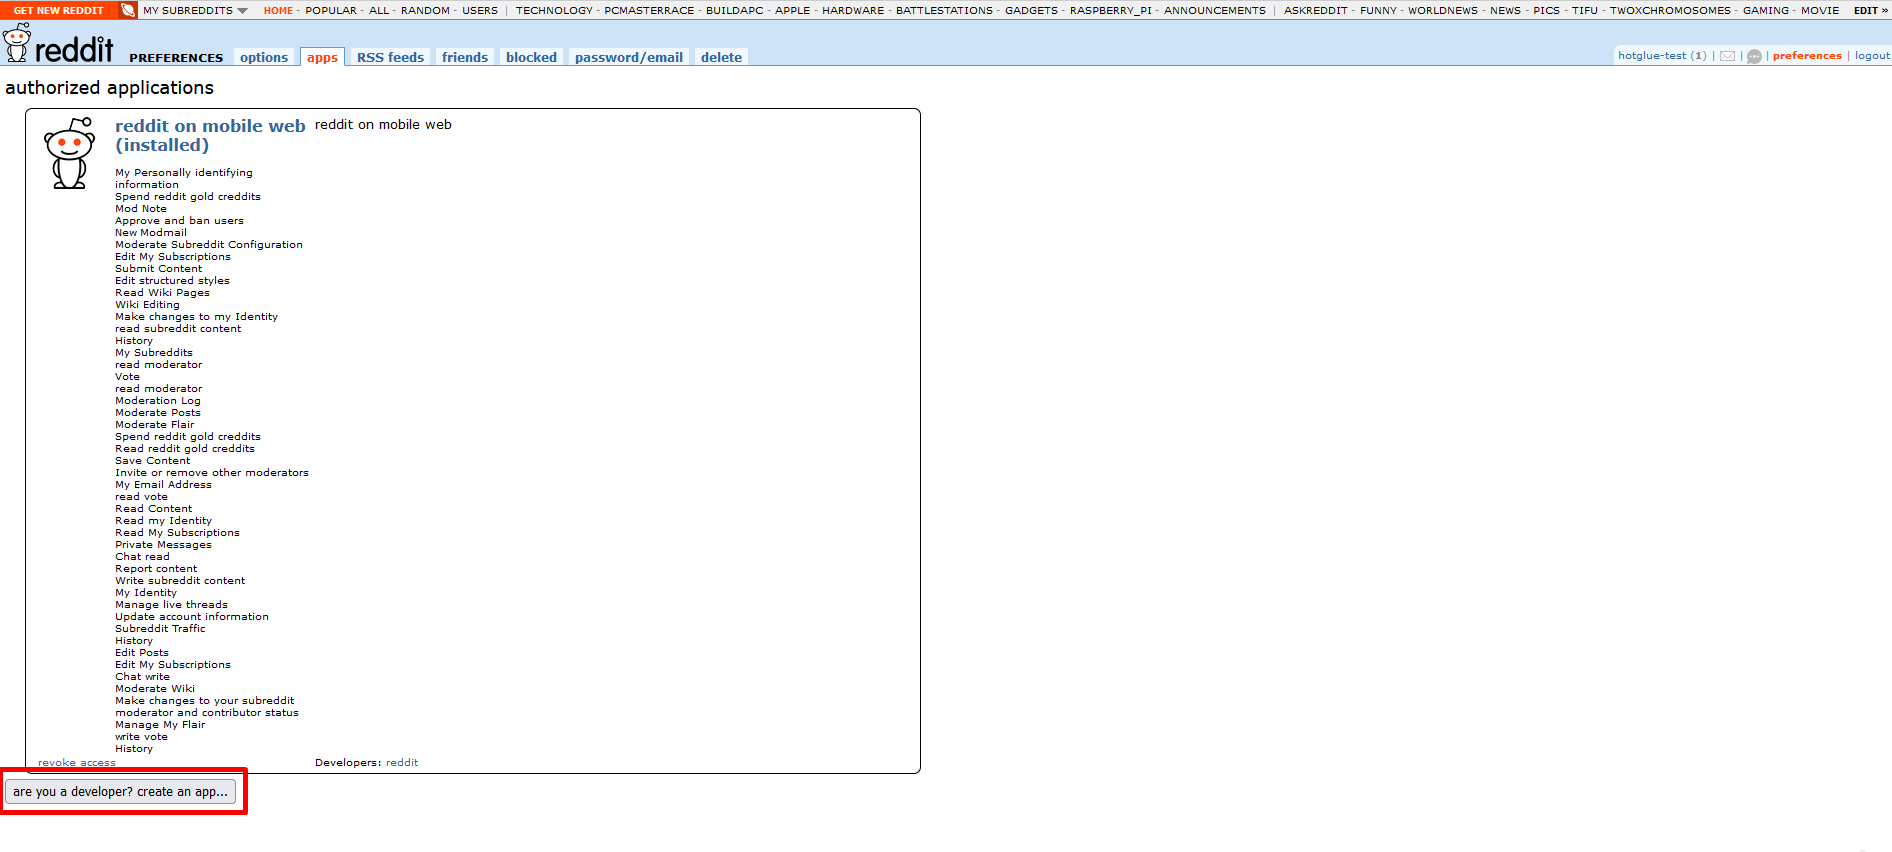
Task: Visit the MOVIE subreddit link
Action: coord(1820,10)
